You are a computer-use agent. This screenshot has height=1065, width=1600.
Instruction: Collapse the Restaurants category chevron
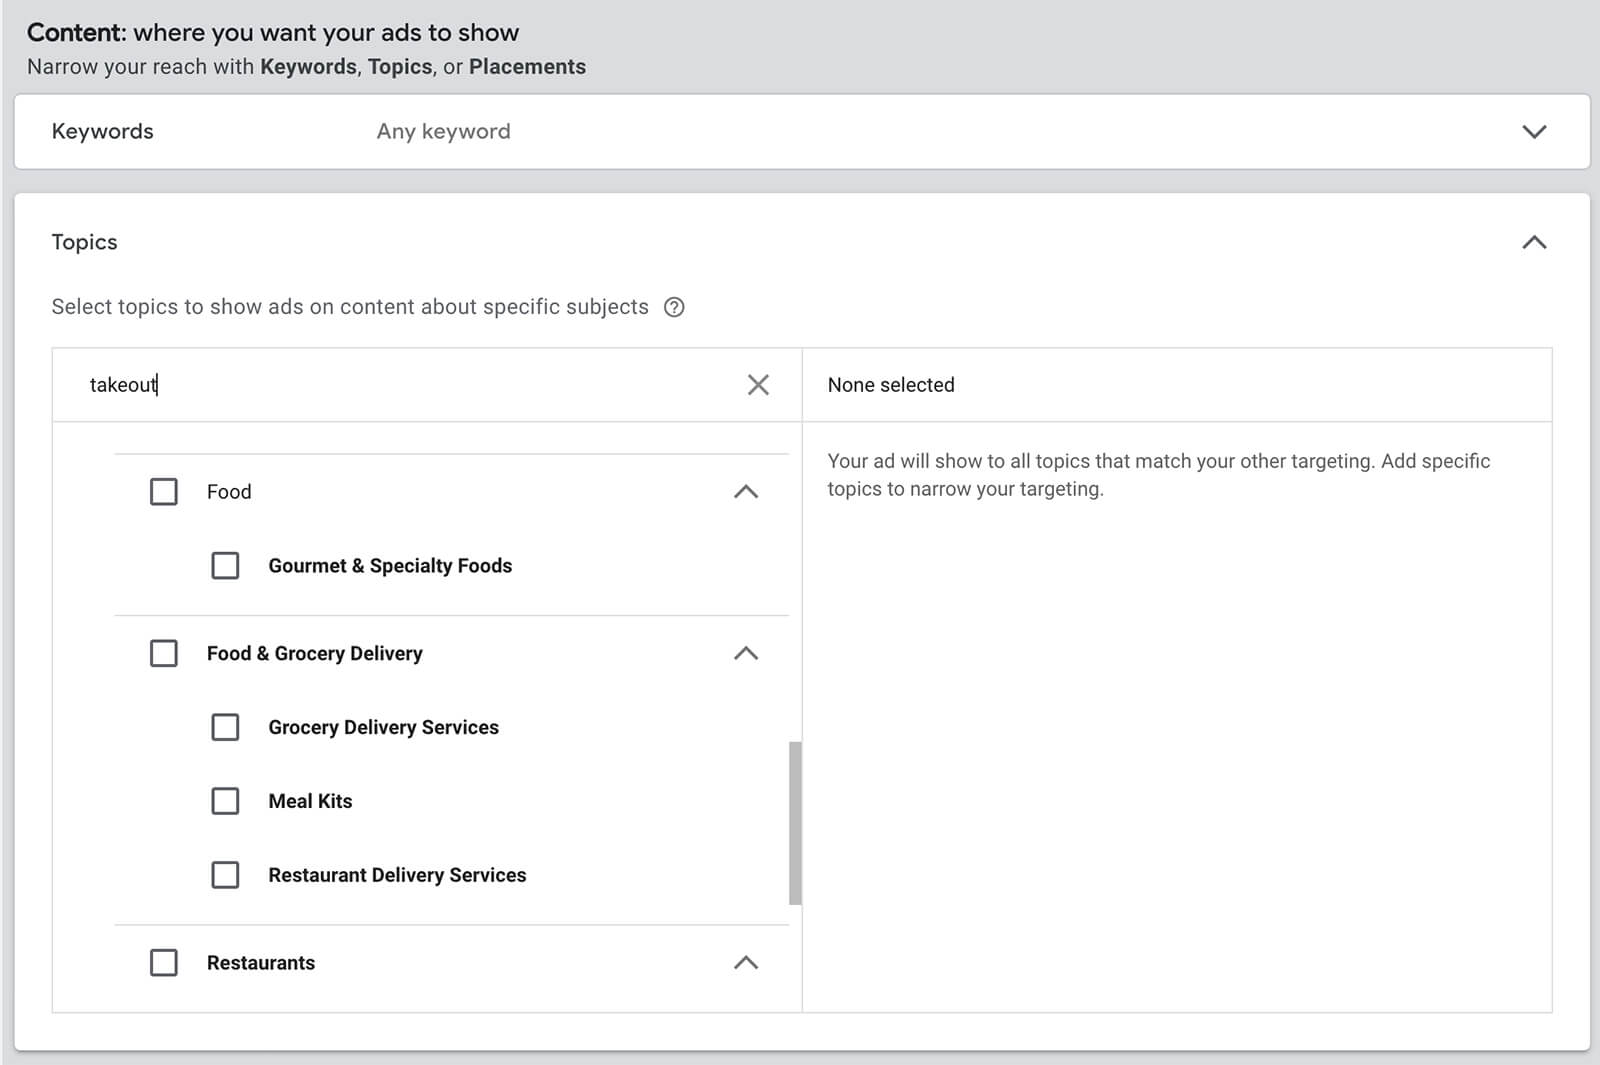click(x=746, y=963)
